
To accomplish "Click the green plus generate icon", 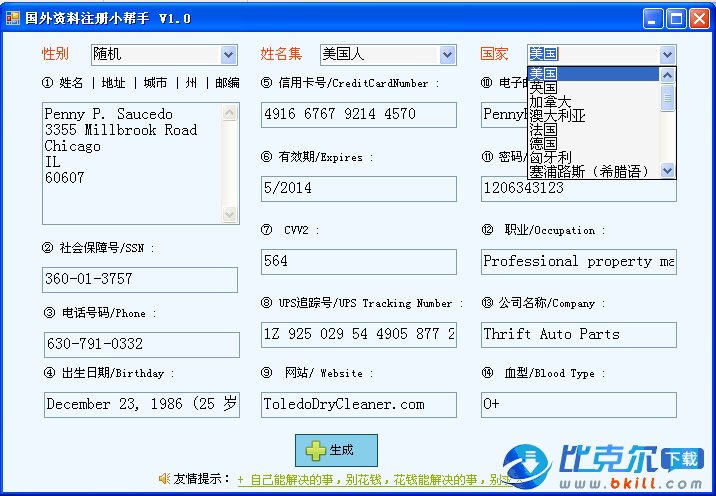I will click(316, 450).
